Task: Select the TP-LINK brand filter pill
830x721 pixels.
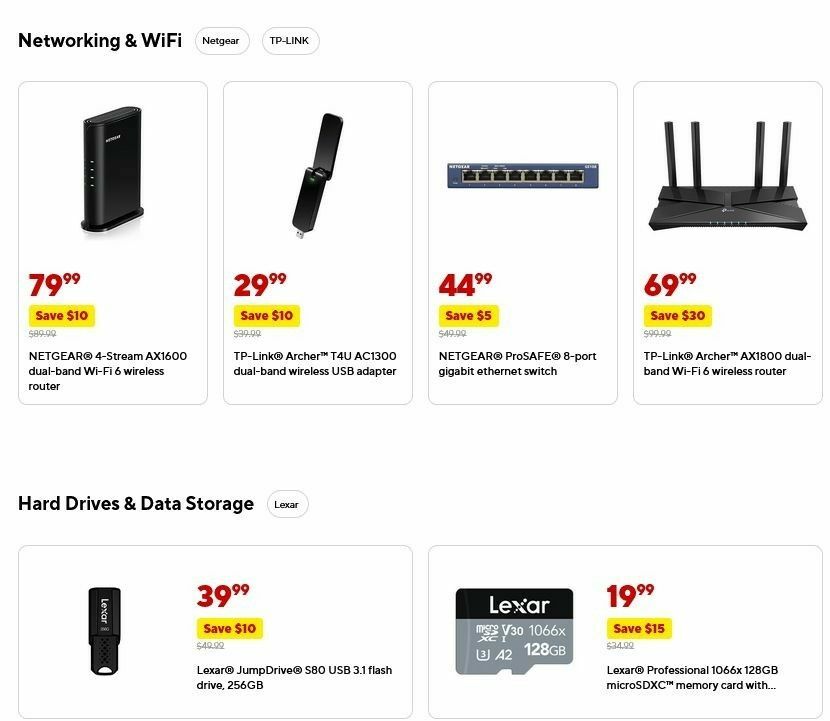Action: coord(290,41)
